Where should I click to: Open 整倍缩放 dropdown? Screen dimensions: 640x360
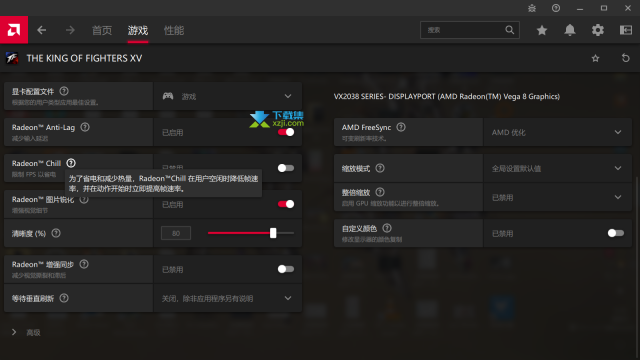(558, 197)
